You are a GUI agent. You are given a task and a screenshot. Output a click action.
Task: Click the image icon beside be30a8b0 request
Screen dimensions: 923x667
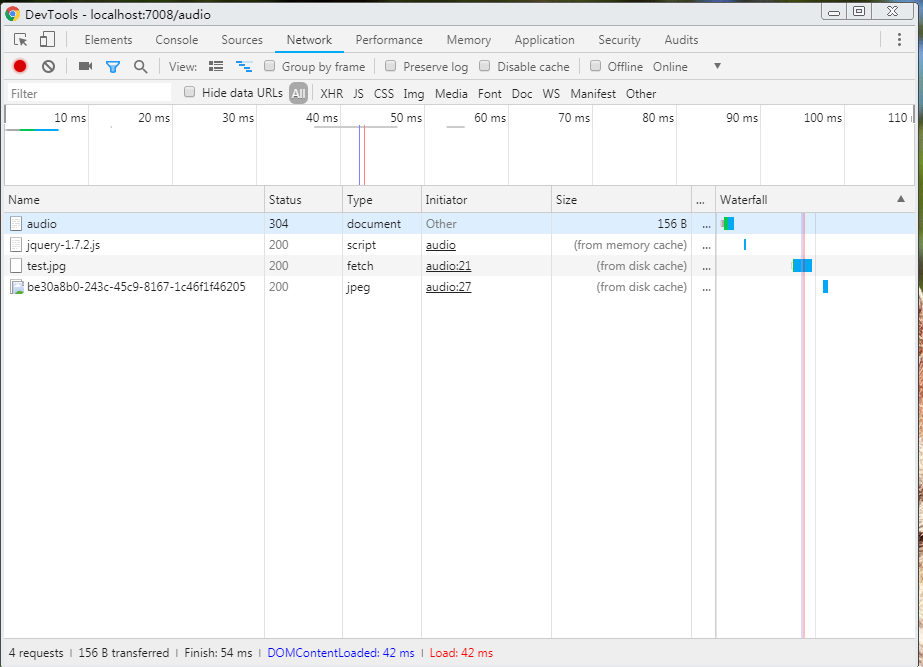17,287
